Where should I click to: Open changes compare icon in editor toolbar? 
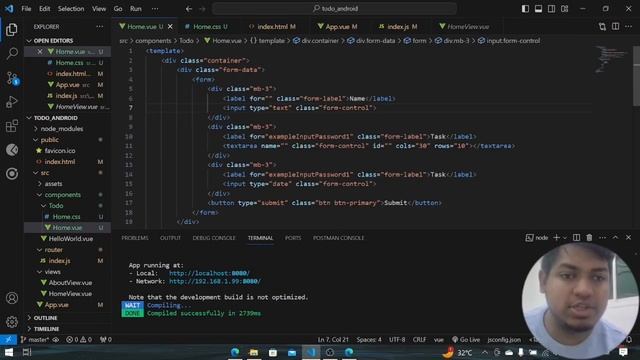pos(602,27)
